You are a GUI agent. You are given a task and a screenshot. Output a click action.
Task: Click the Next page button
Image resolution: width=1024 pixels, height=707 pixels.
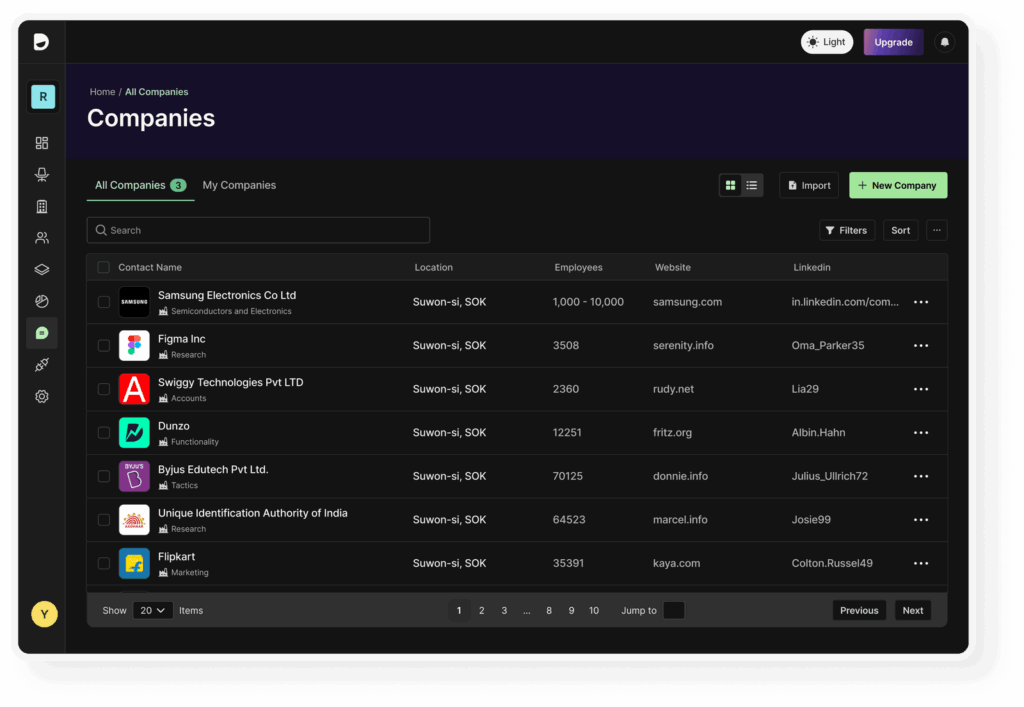pyautogui.click(x=912, y=610)
